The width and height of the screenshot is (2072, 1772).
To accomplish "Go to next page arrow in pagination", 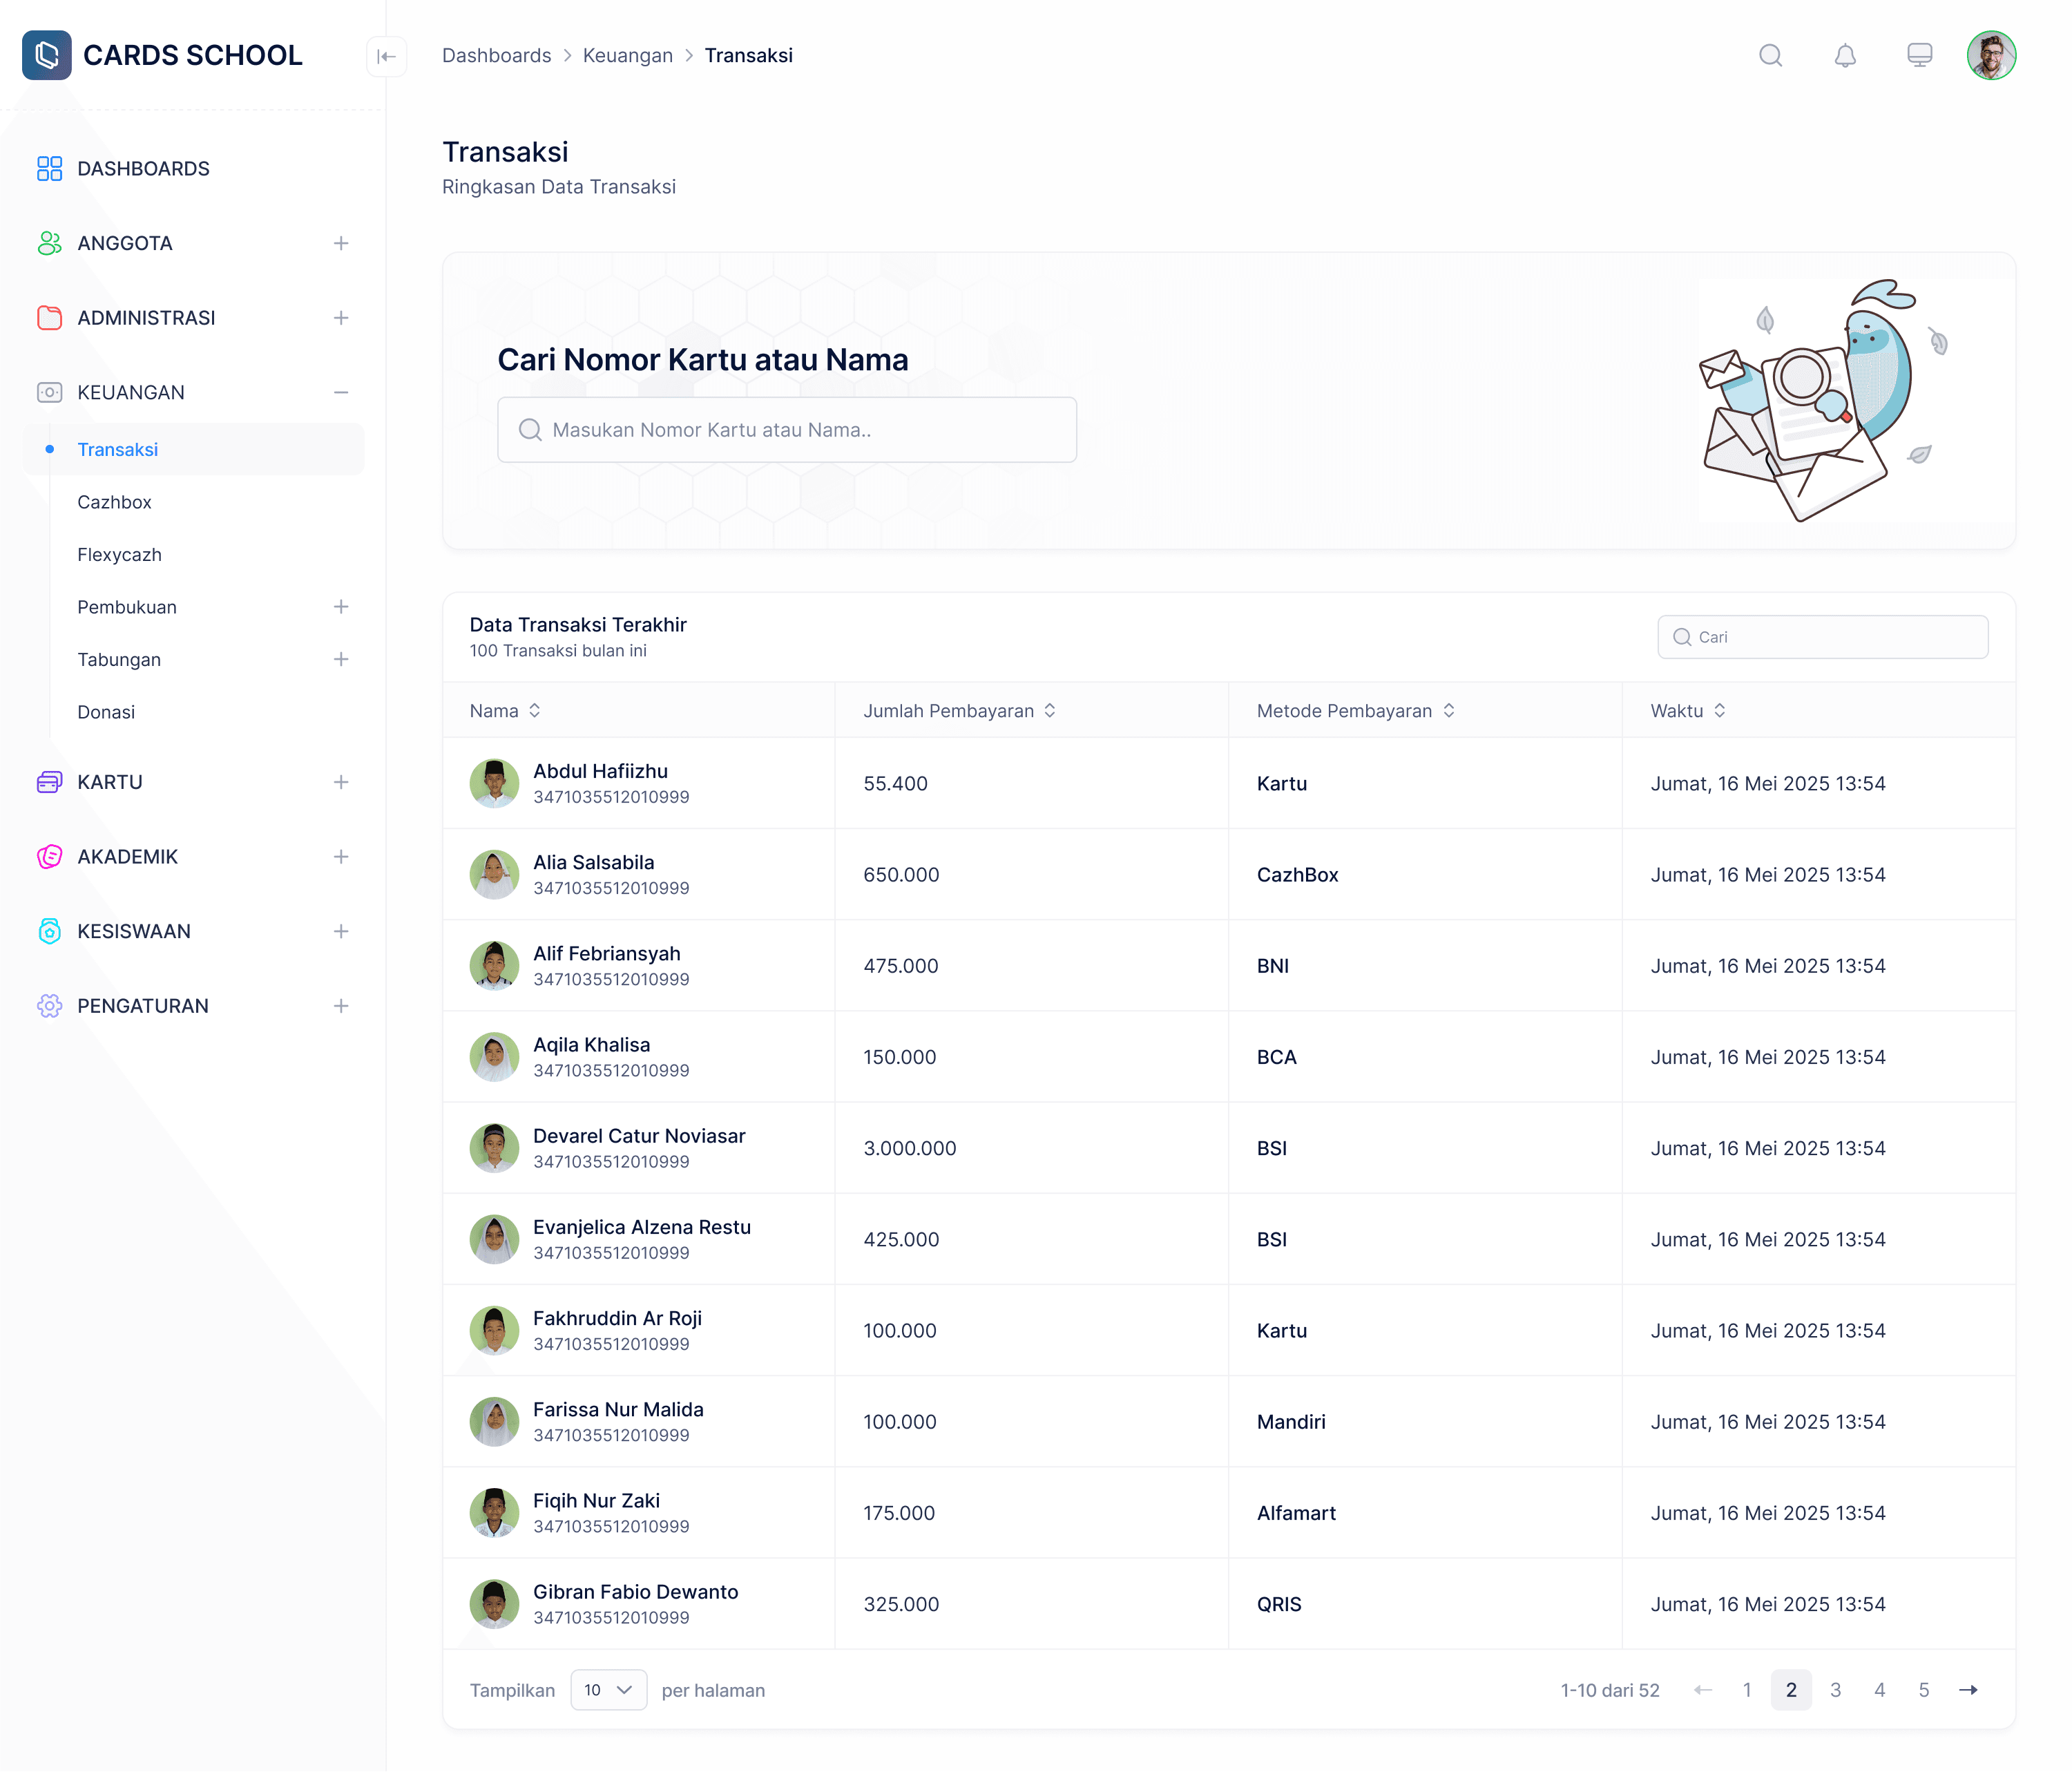I will tap(1968, 1690).
